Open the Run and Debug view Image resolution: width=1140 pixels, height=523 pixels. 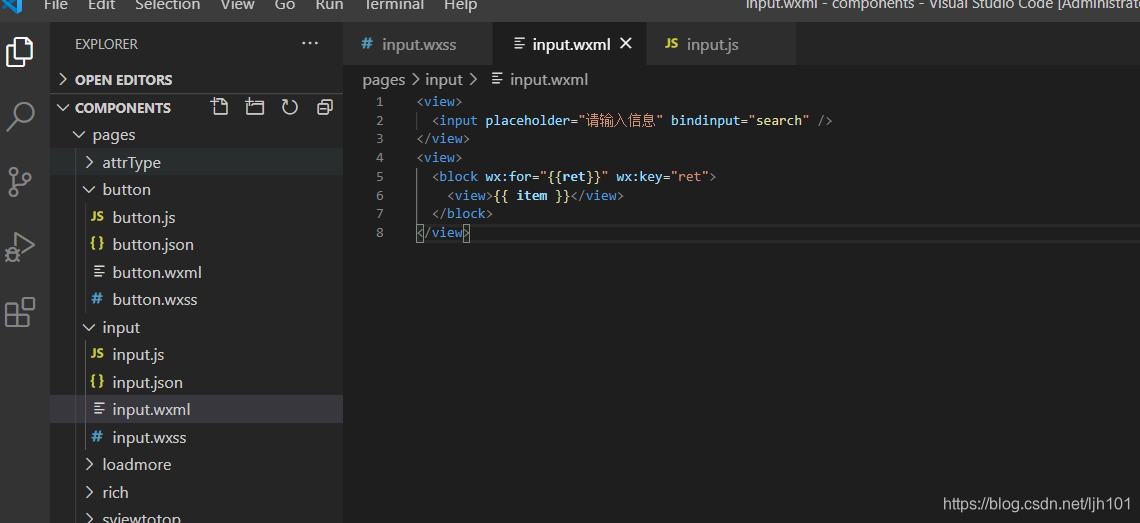click(x=20, y=247)
